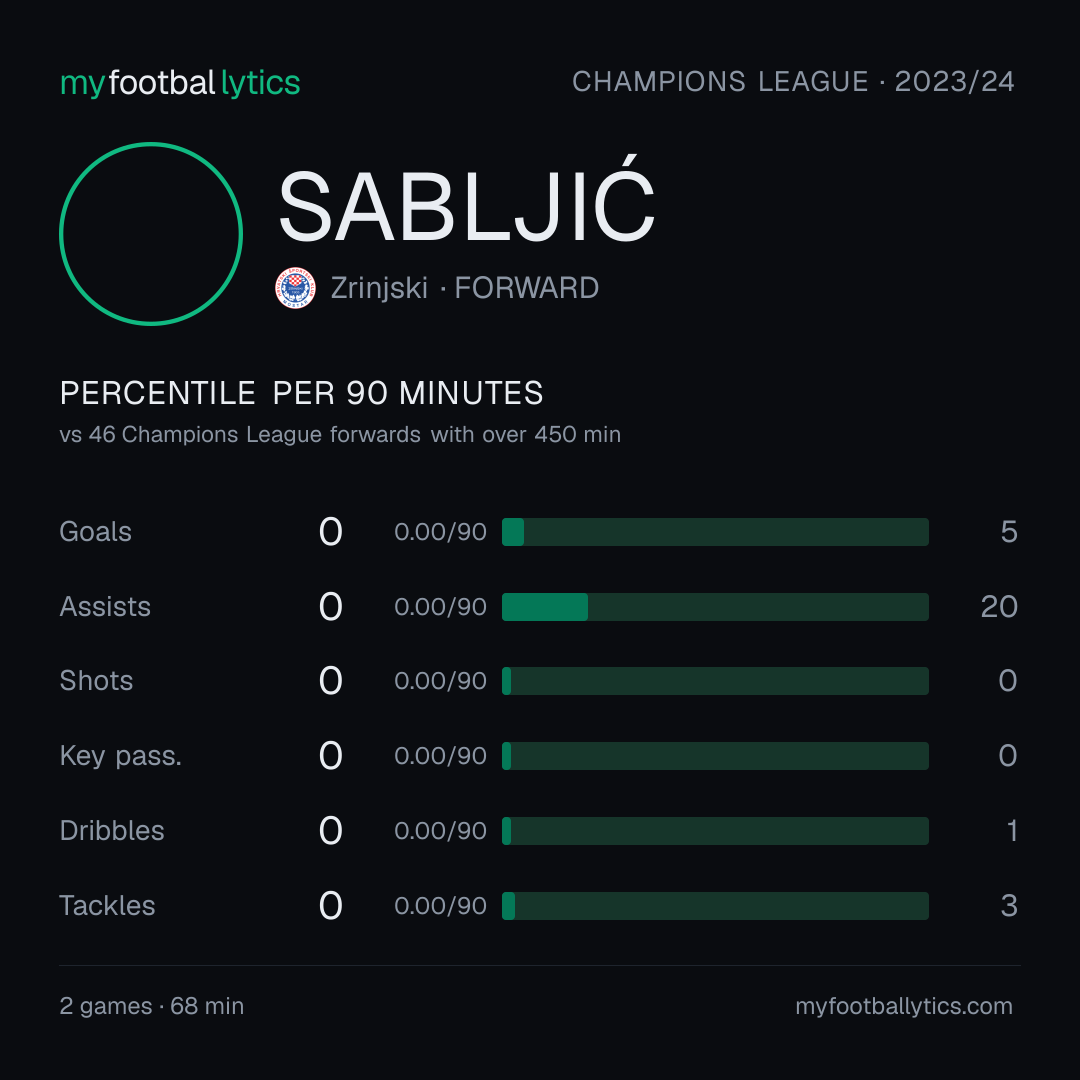This screenshot has height=1080, width=1080.
Task: Click the 2 games 68 min footer text
Action: 152,1006
